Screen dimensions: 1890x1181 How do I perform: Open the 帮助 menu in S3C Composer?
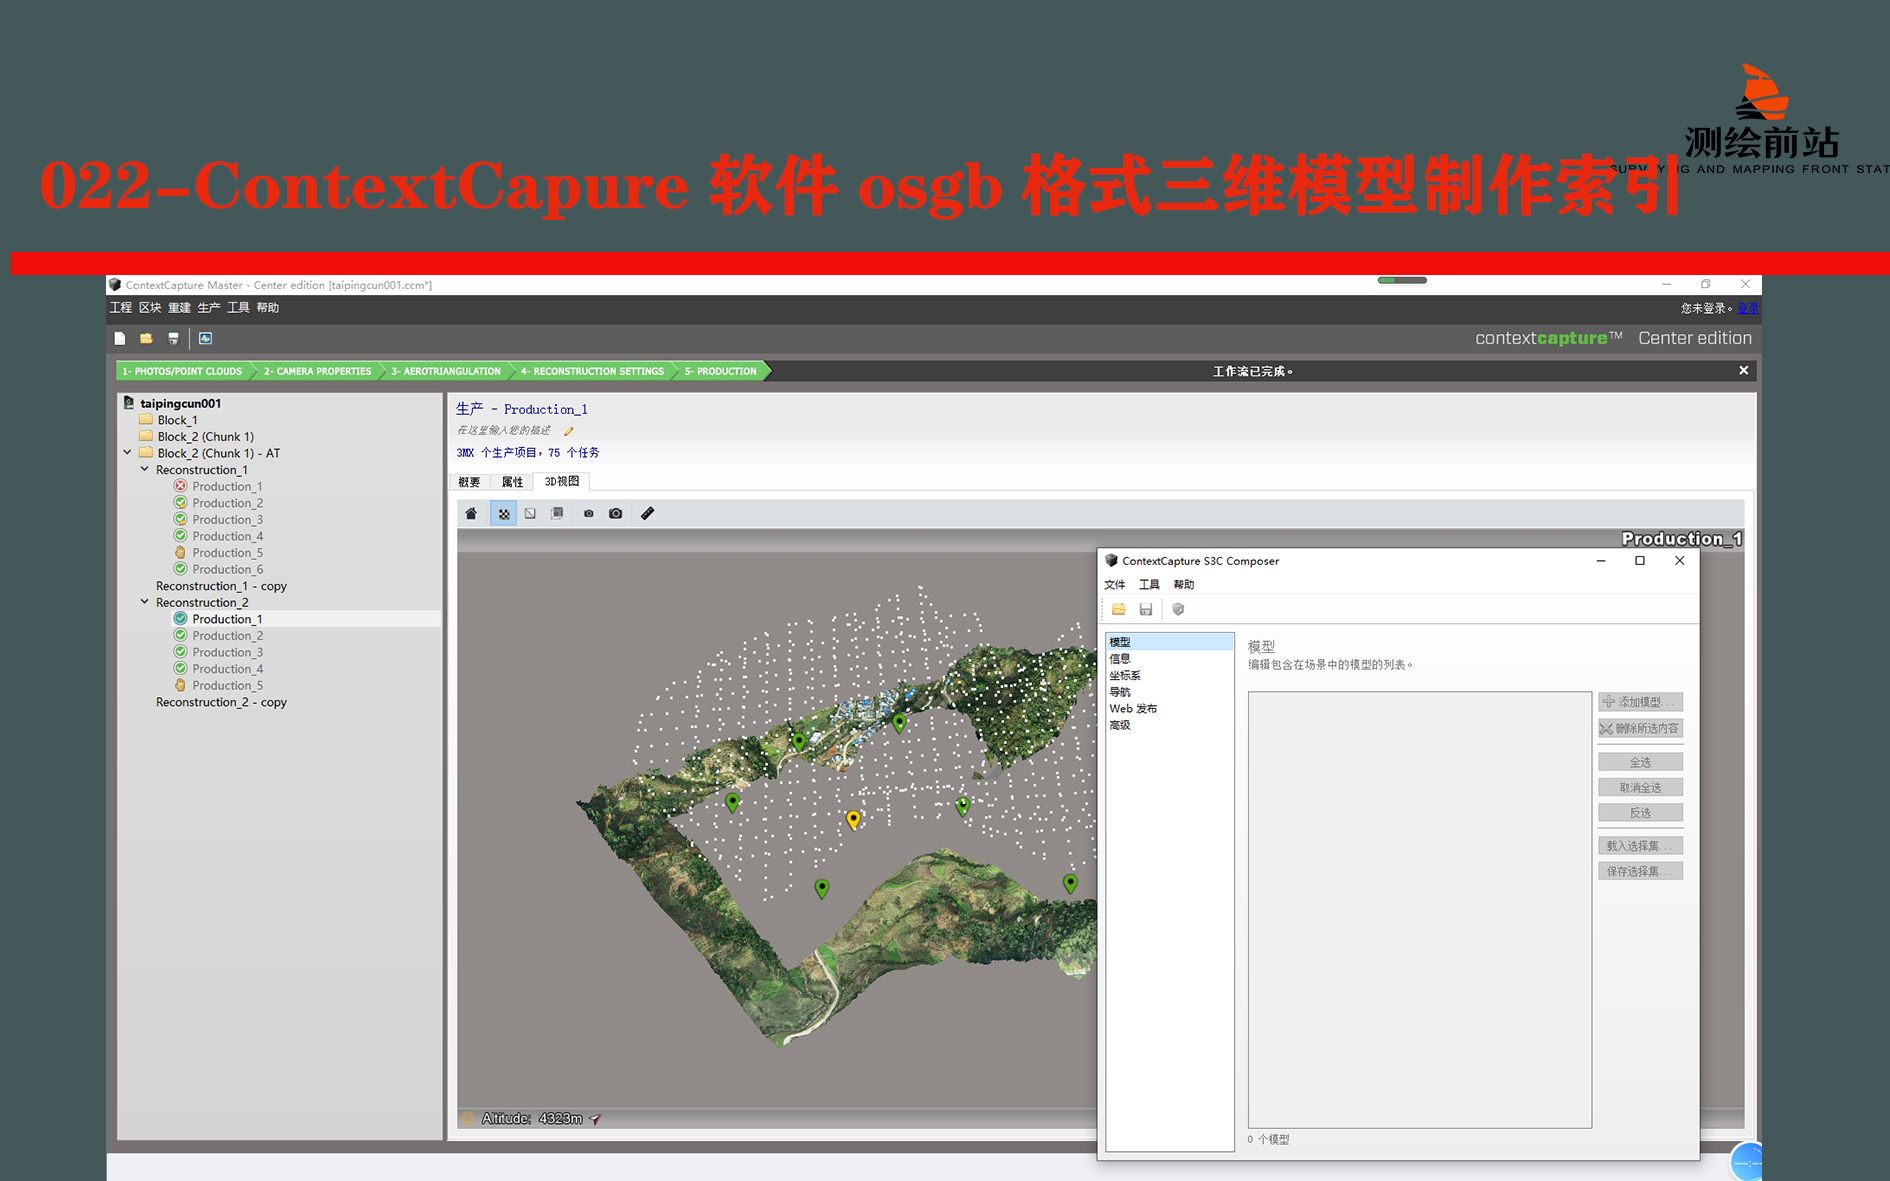(1184, 585)
